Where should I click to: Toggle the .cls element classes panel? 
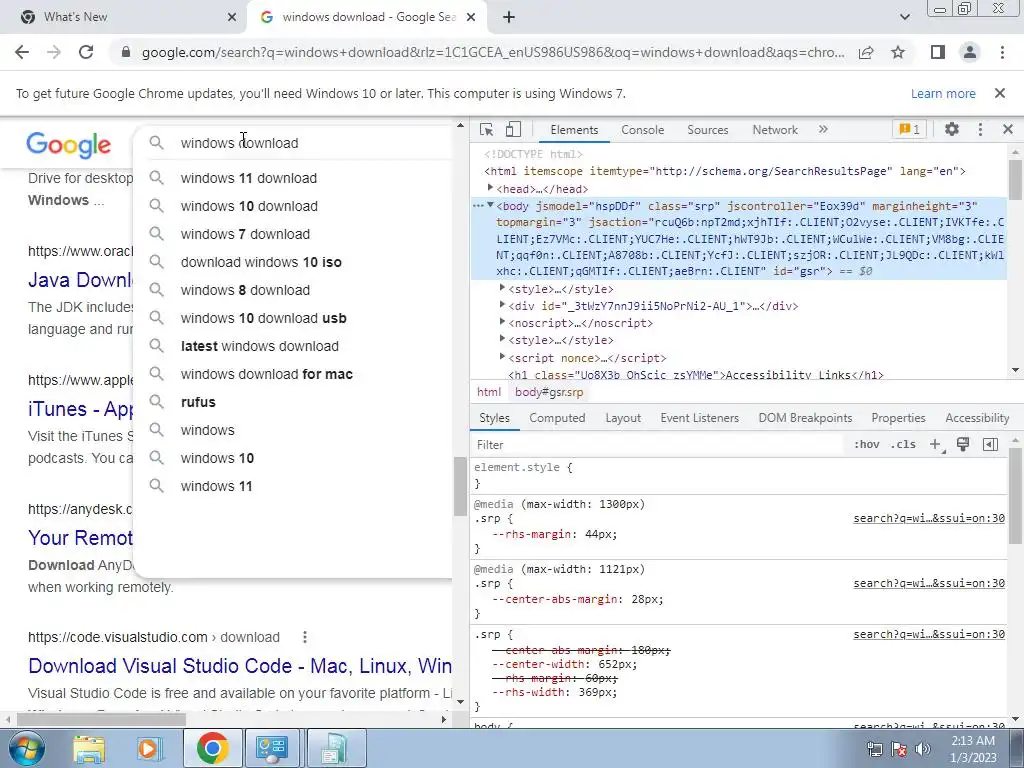point(904,444)
